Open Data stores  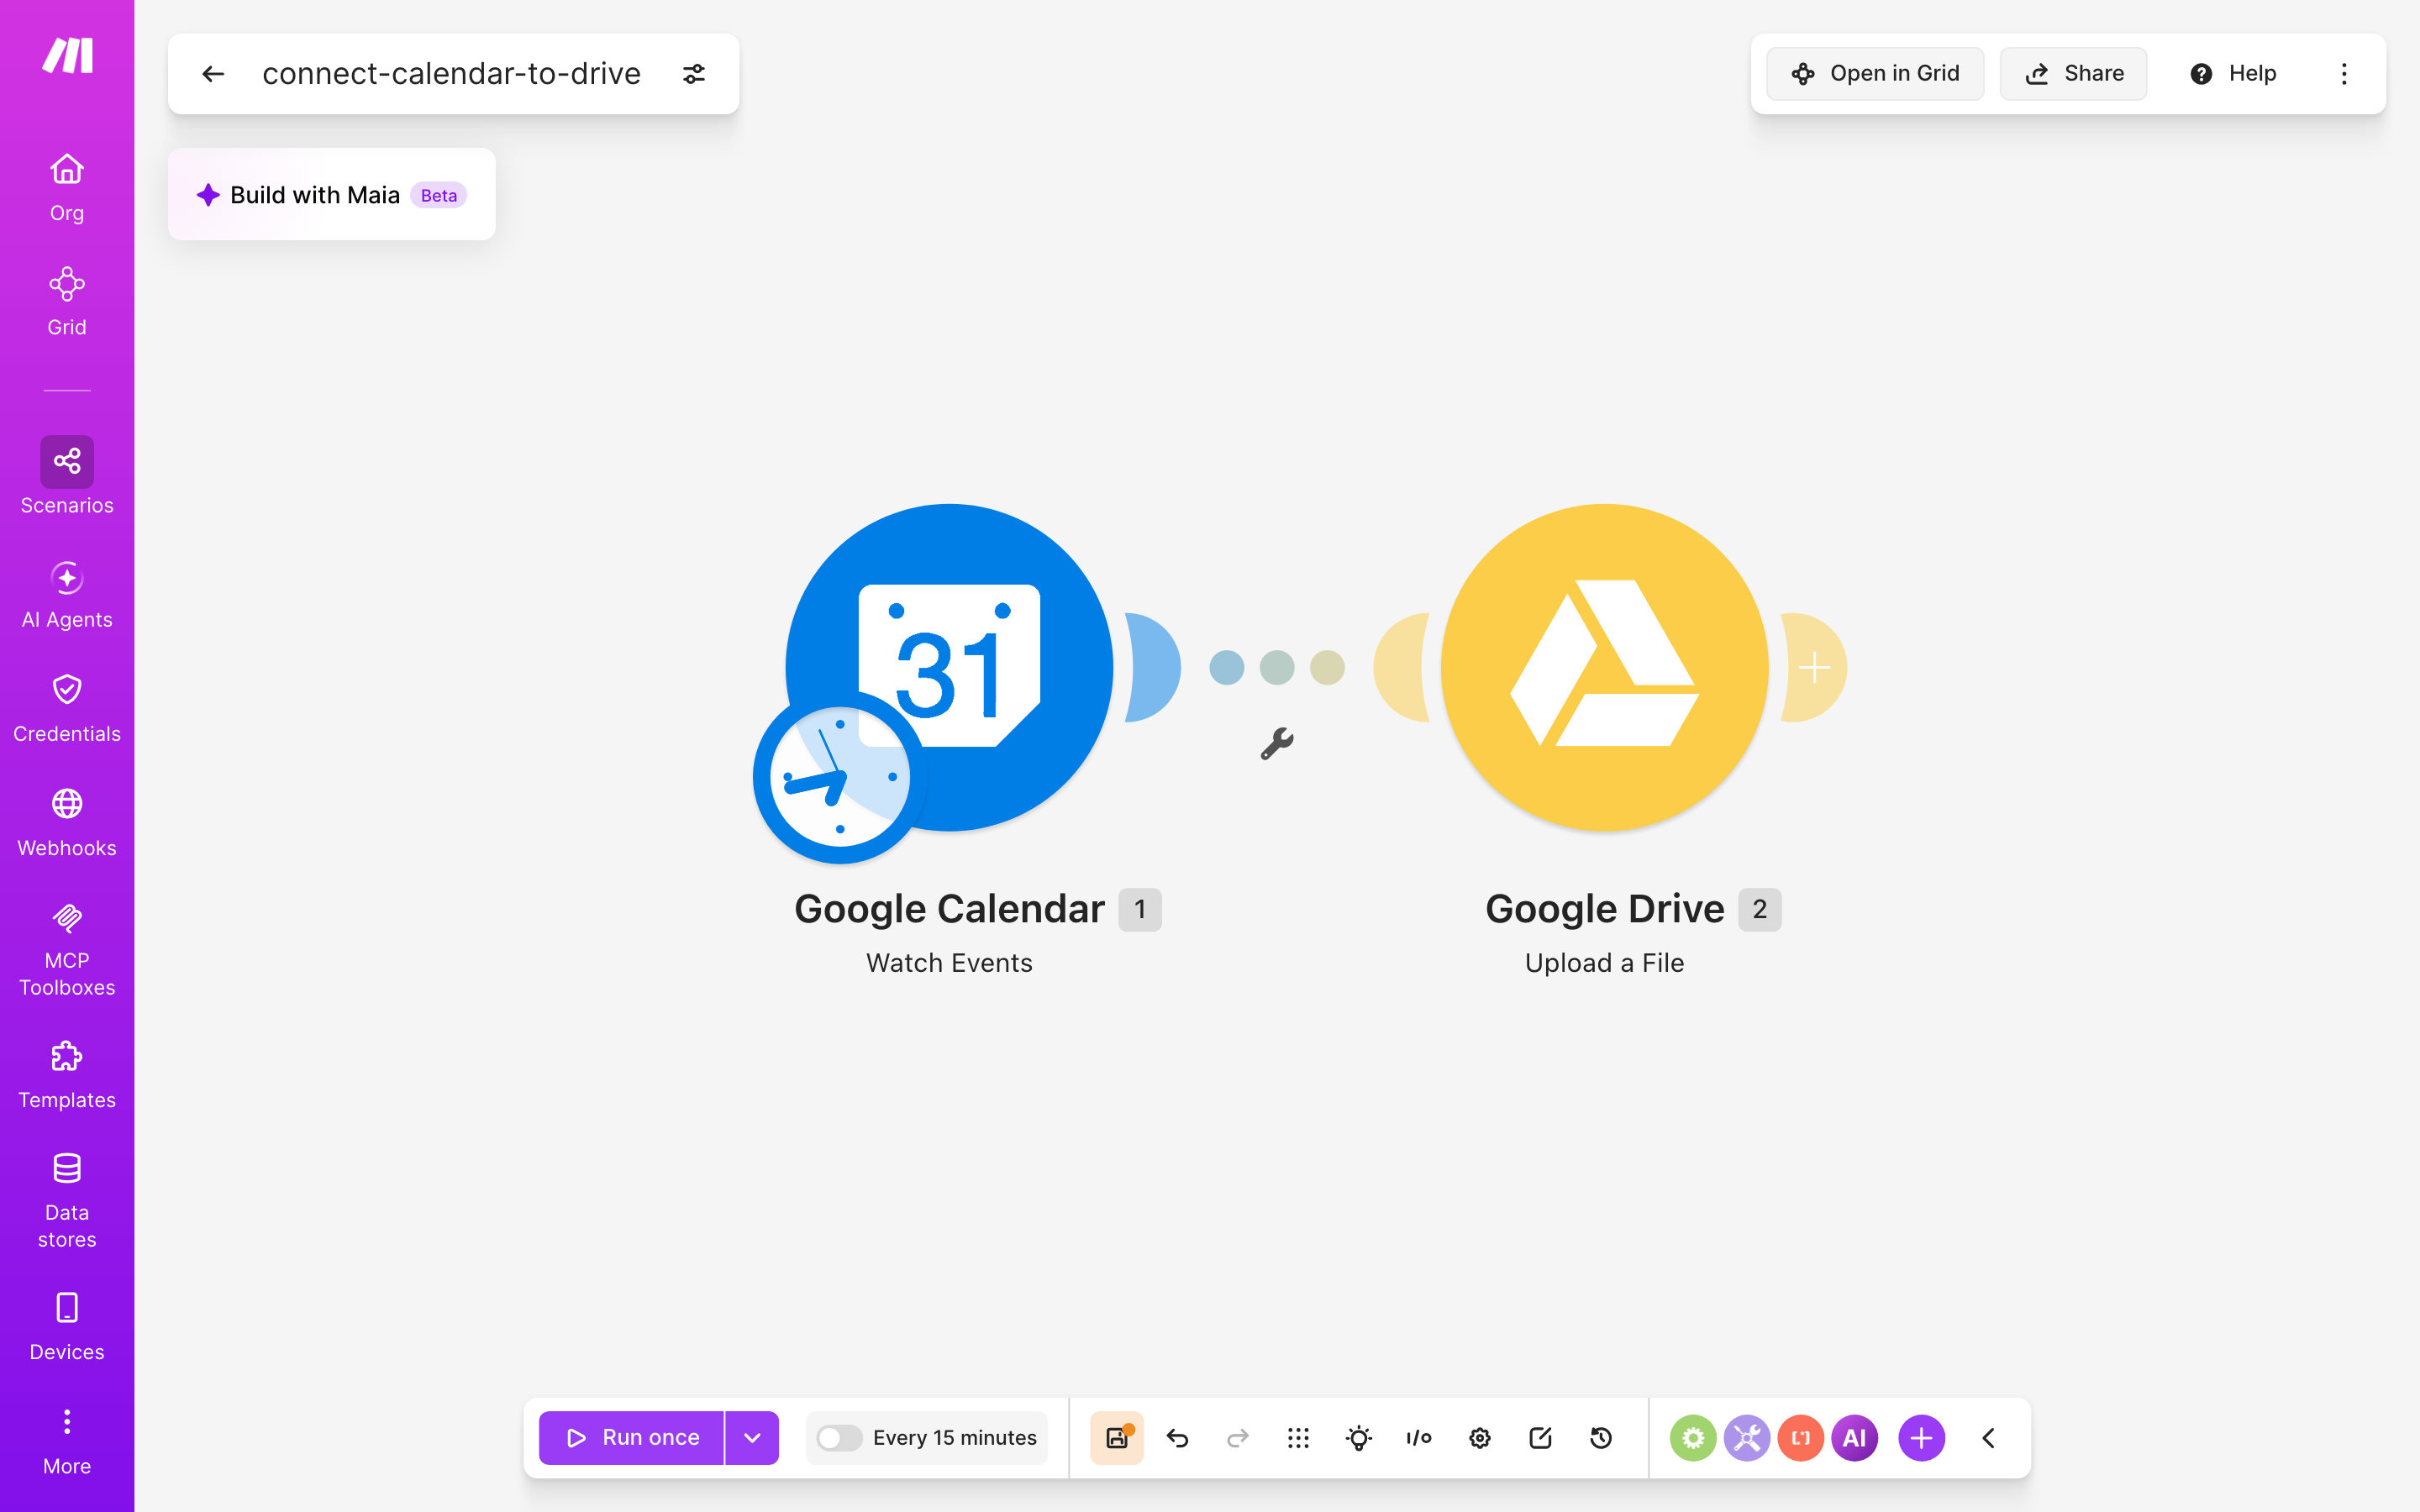(67, 1201)
